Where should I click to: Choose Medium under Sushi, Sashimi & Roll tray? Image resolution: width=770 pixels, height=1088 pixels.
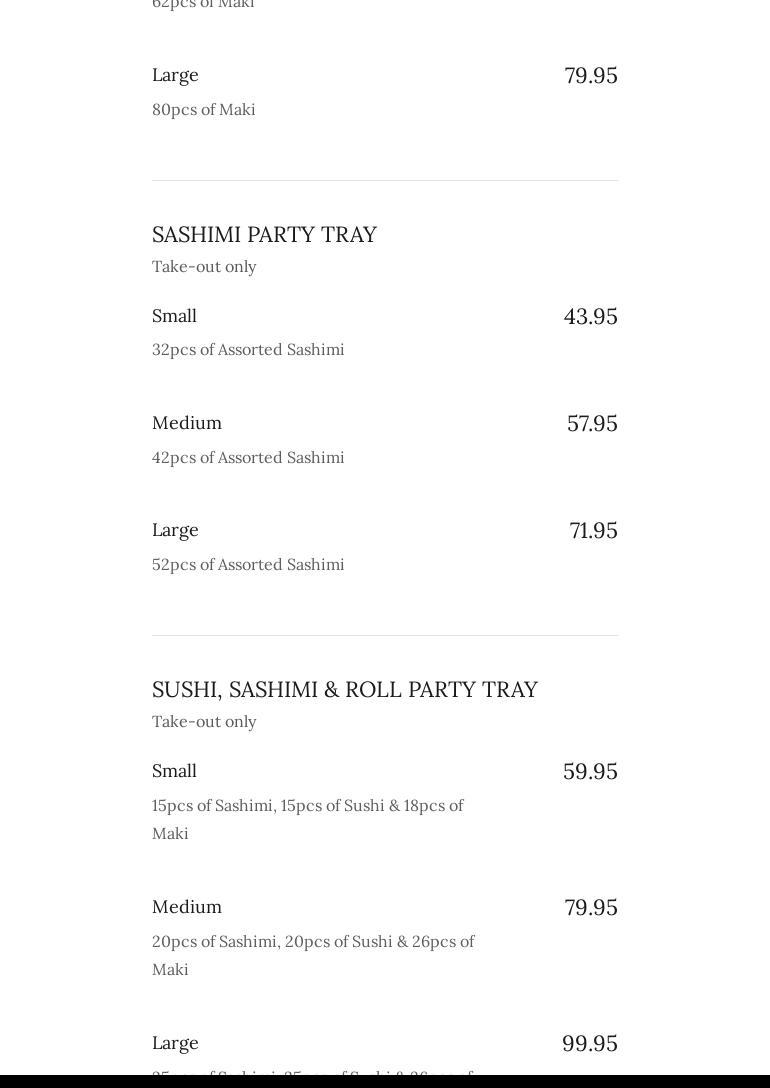tap(187, 907)
